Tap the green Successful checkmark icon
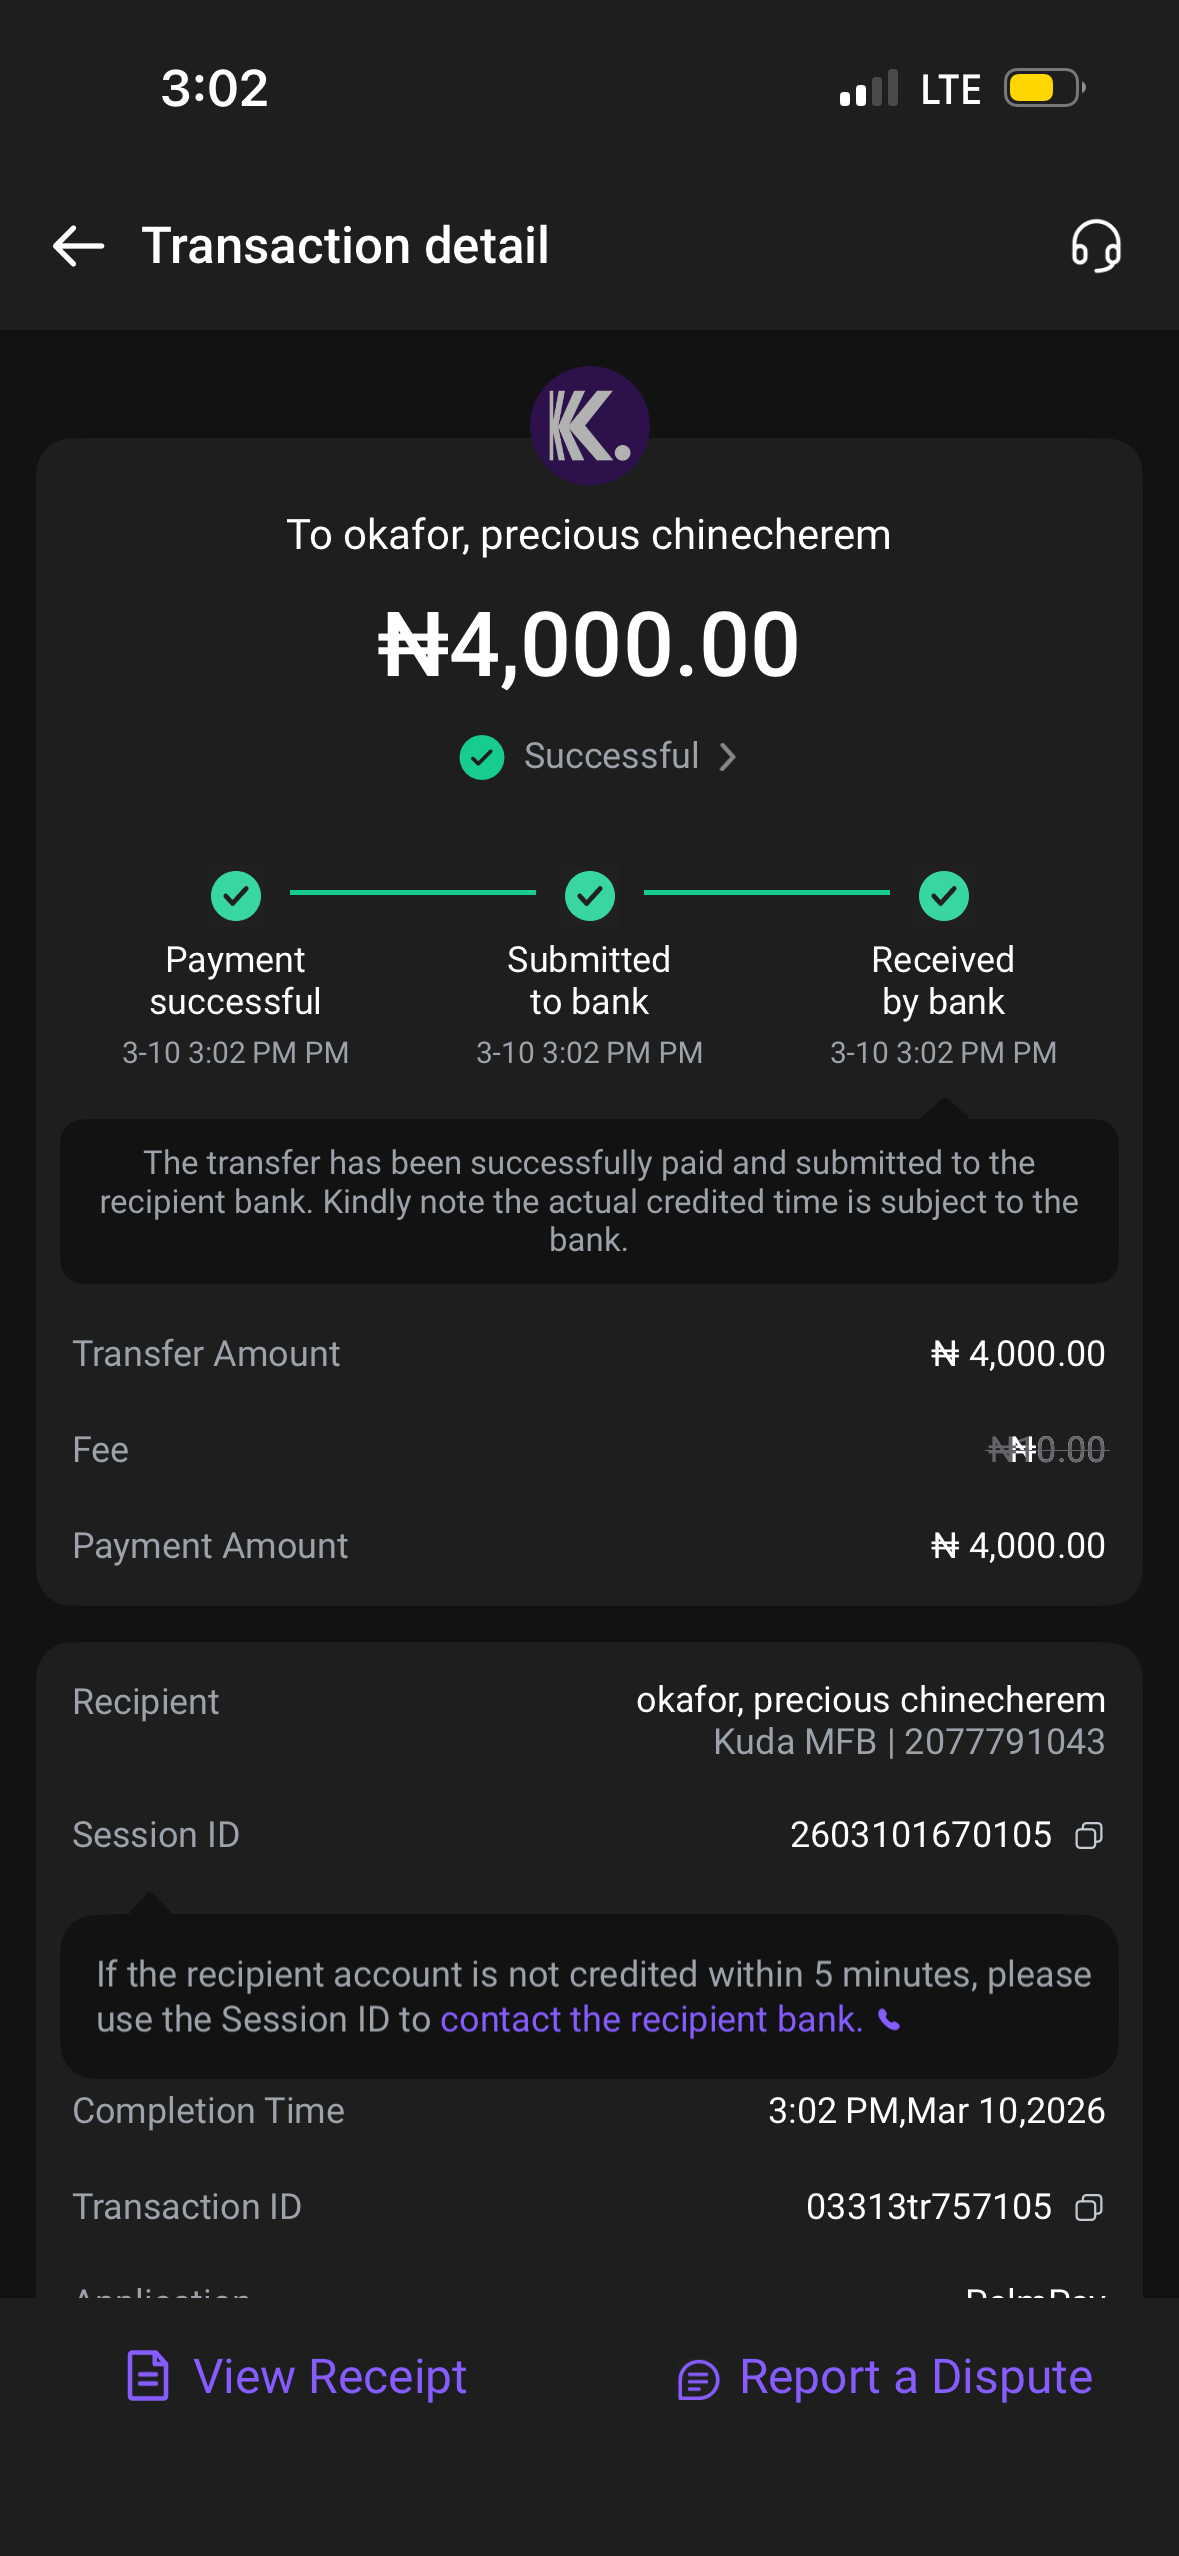Viewport: 1179px width, 2556px height. pos(481,757)
